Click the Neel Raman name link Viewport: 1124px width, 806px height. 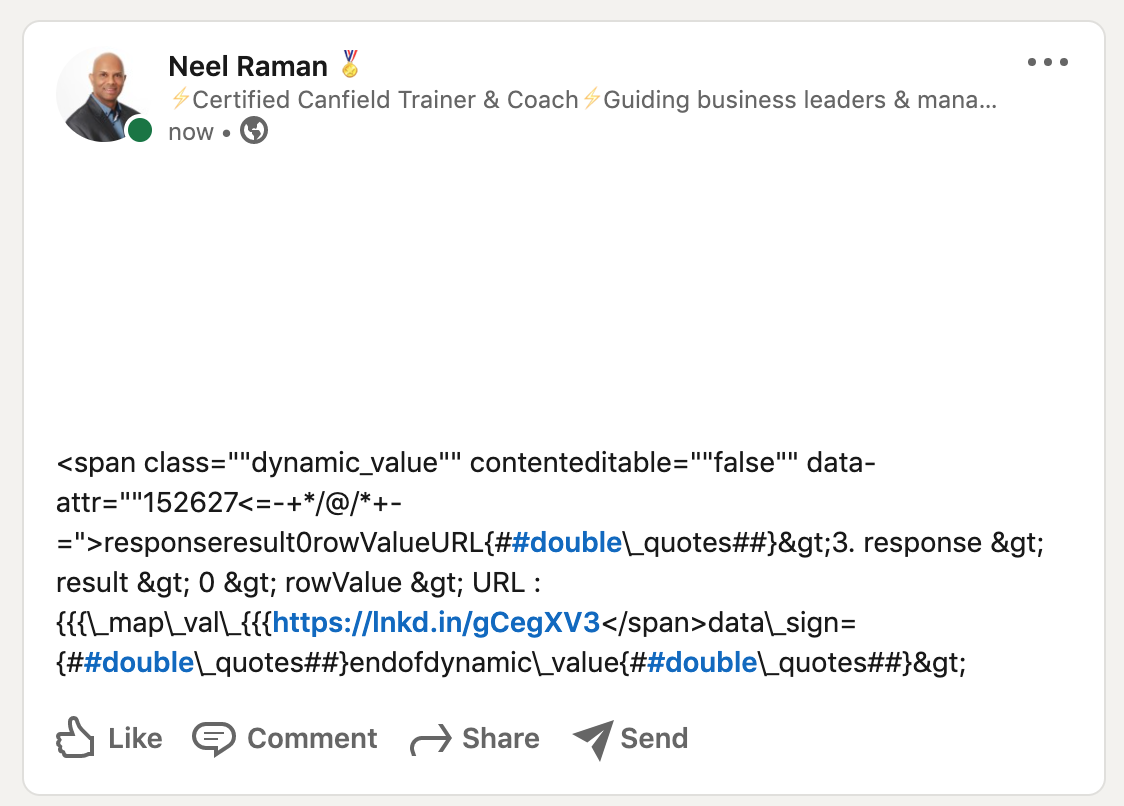tap(248, 66)
